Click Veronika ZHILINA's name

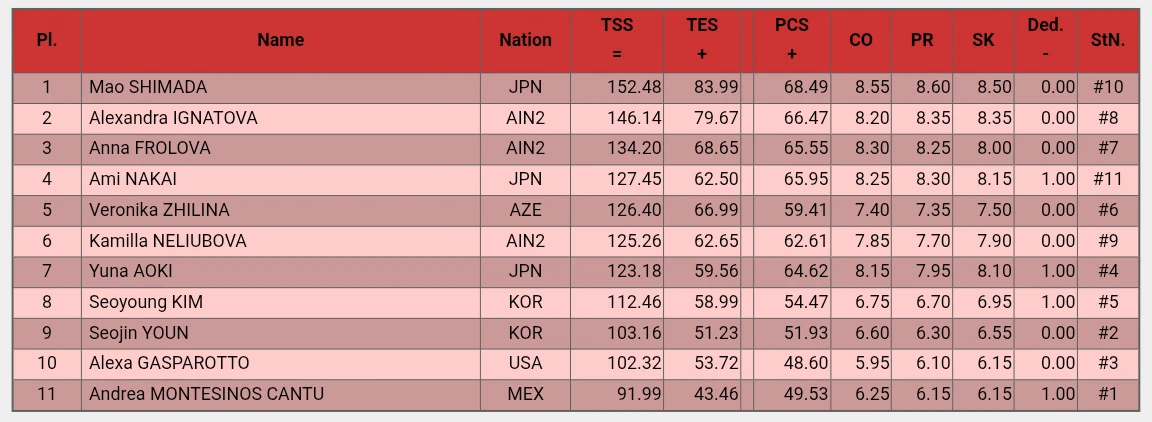click(159, 210)
